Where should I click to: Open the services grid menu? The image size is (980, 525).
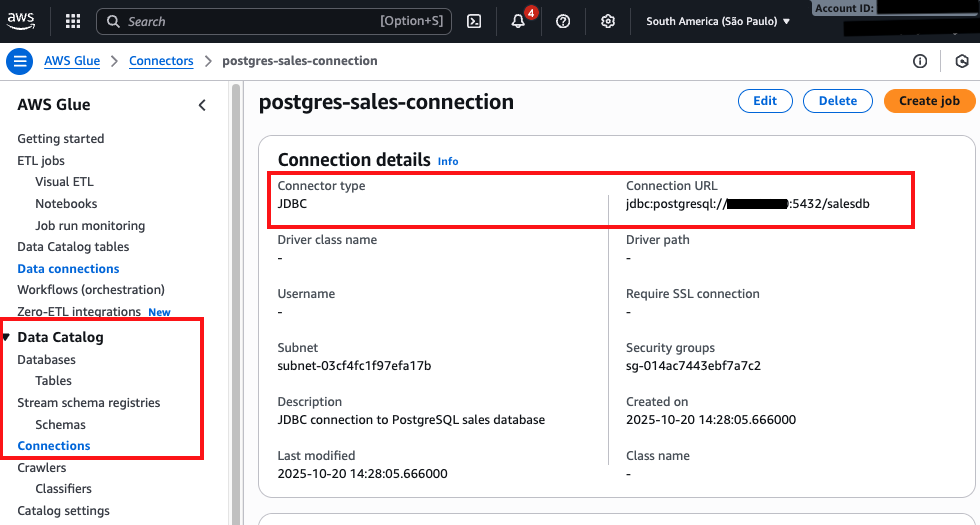[73, 21]
